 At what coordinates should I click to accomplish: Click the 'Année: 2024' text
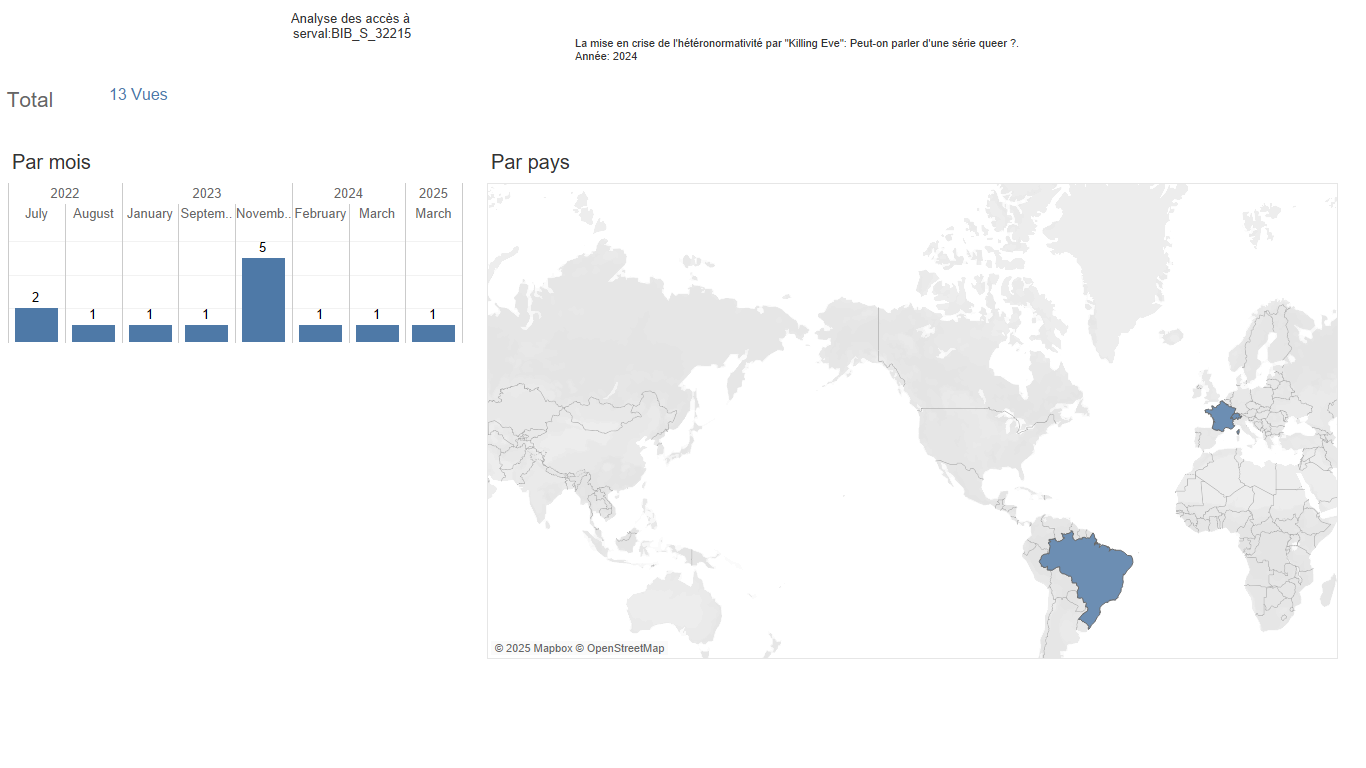(606, 56)
